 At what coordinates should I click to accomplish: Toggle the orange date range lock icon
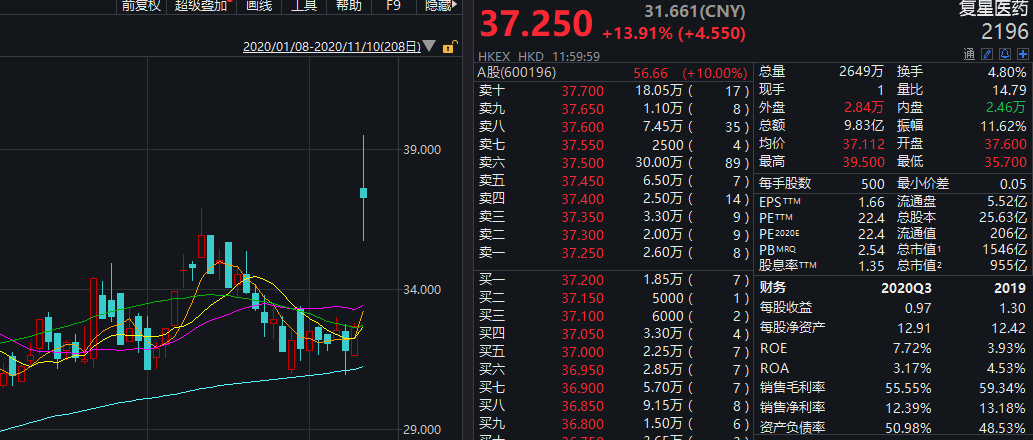click(449, 47)
